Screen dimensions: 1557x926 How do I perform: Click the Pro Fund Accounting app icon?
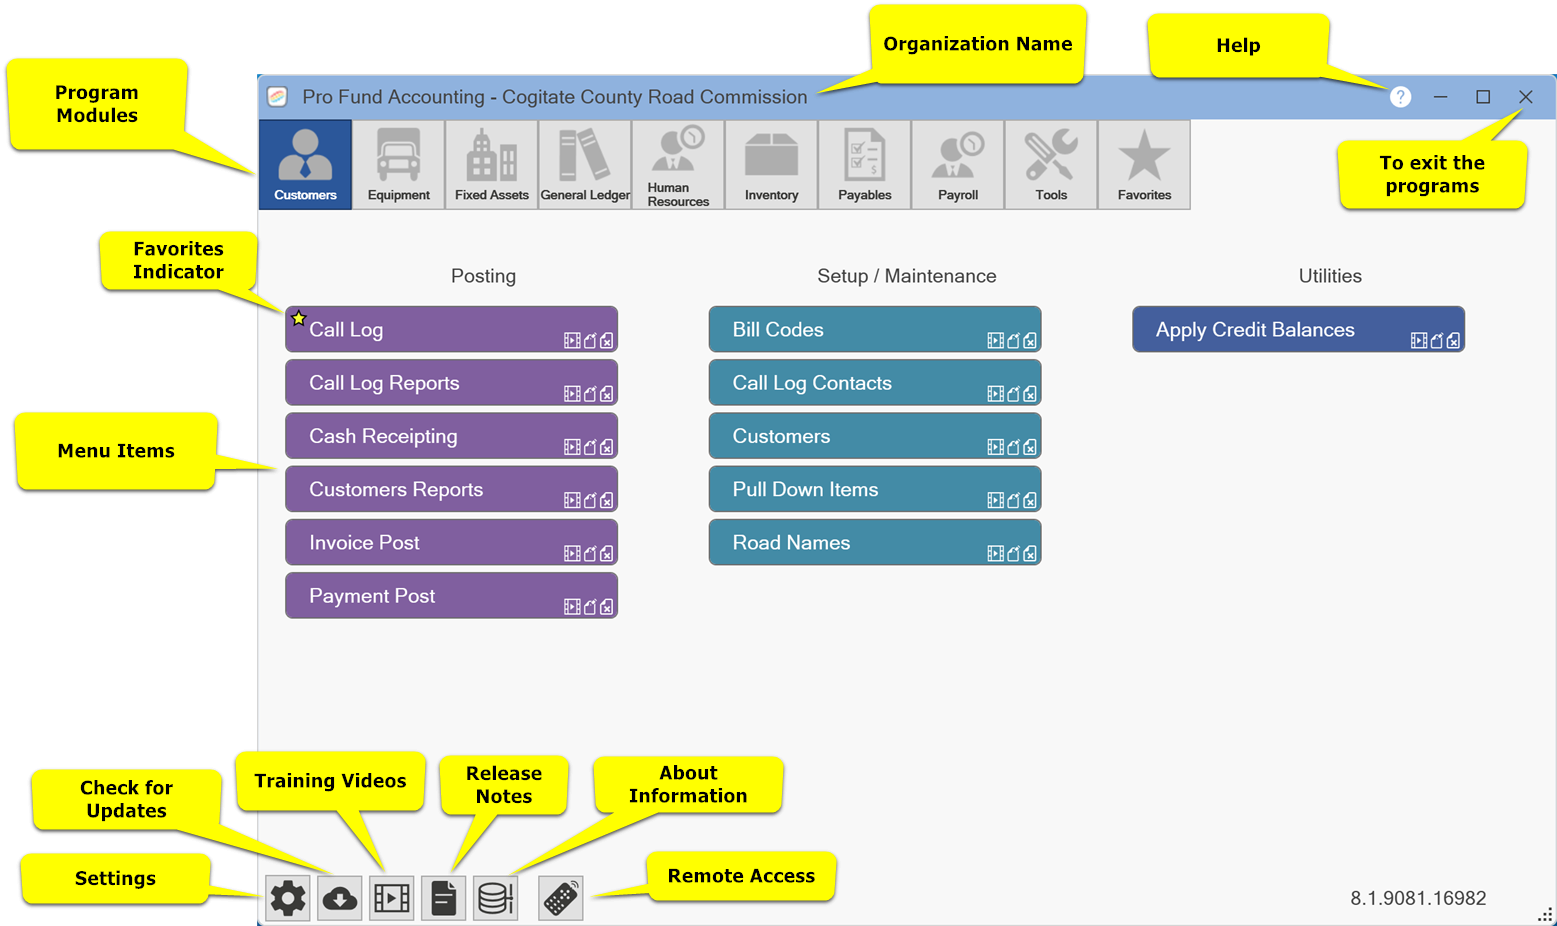(278, 97)
